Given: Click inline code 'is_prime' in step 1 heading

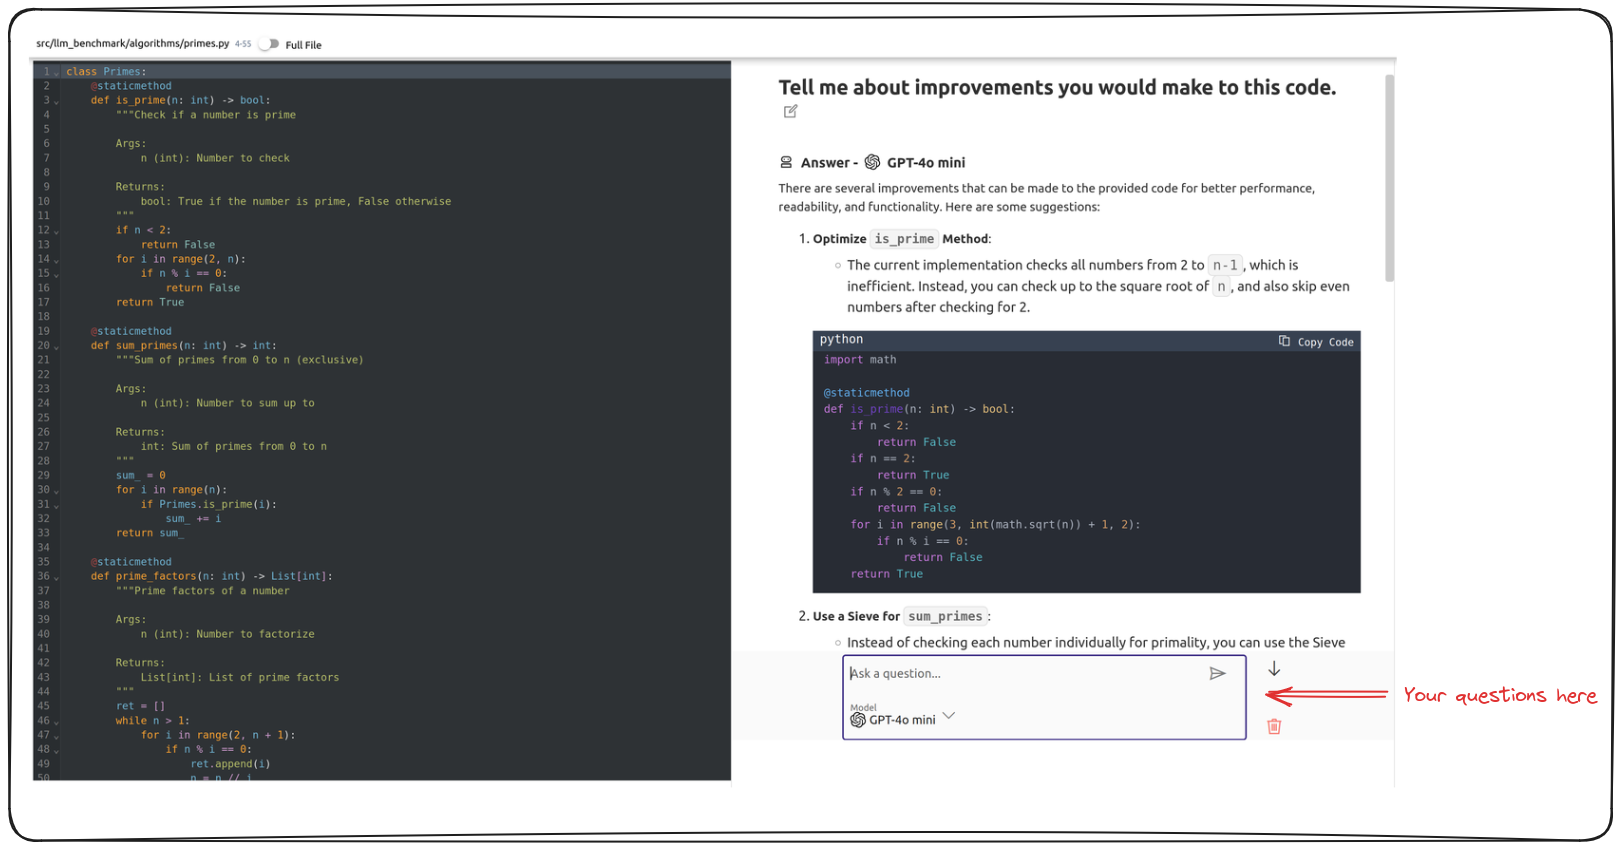Looking at the screenshot, I should click(x=904, y=239).
